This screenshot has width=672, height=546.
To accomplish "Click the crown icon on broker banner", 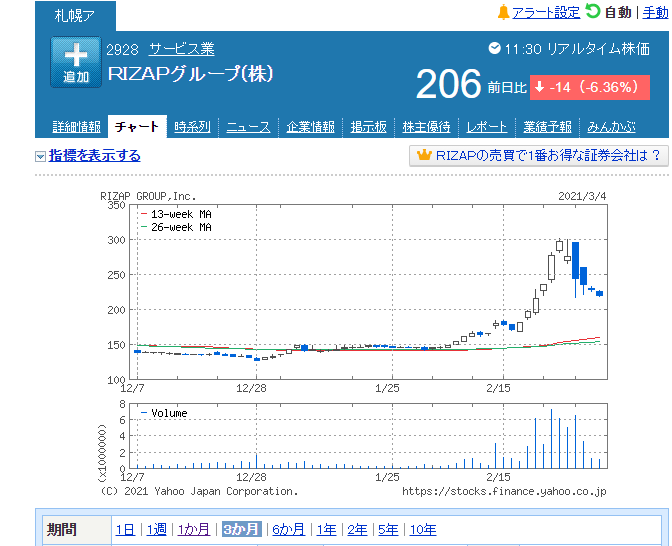I will (x=424, y=155).
